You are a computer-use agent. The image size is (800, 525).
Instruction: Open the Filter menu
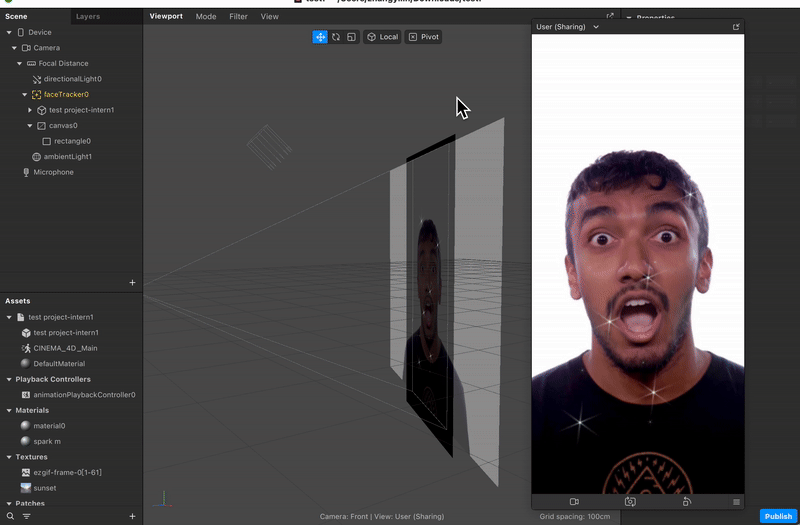(x=238, y=16)
